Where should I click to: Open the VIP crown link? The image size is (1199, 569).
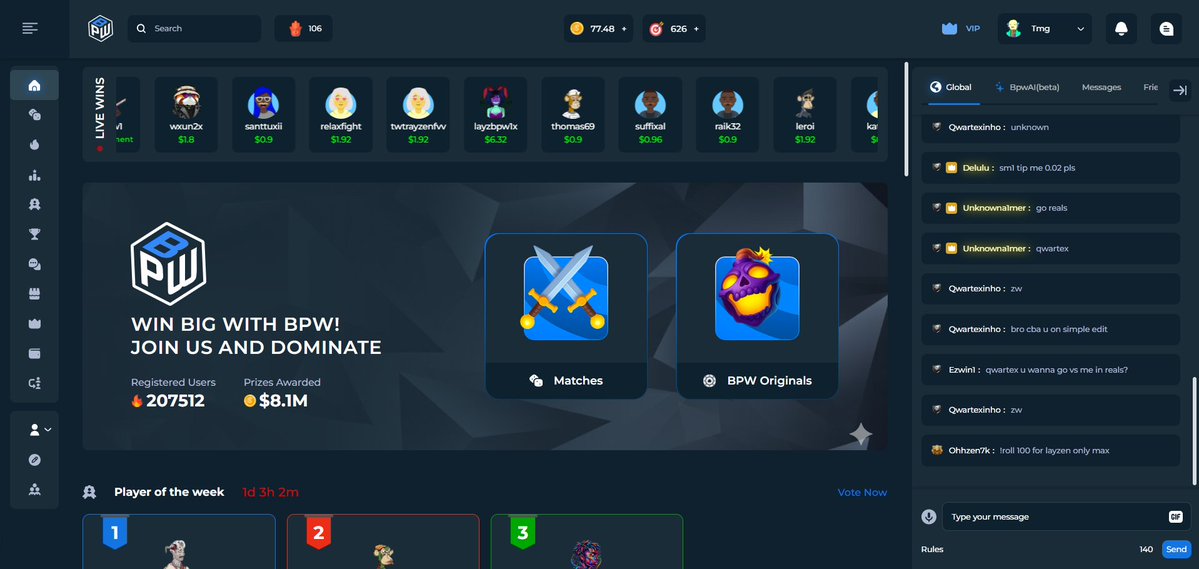[x=961, y=28]
